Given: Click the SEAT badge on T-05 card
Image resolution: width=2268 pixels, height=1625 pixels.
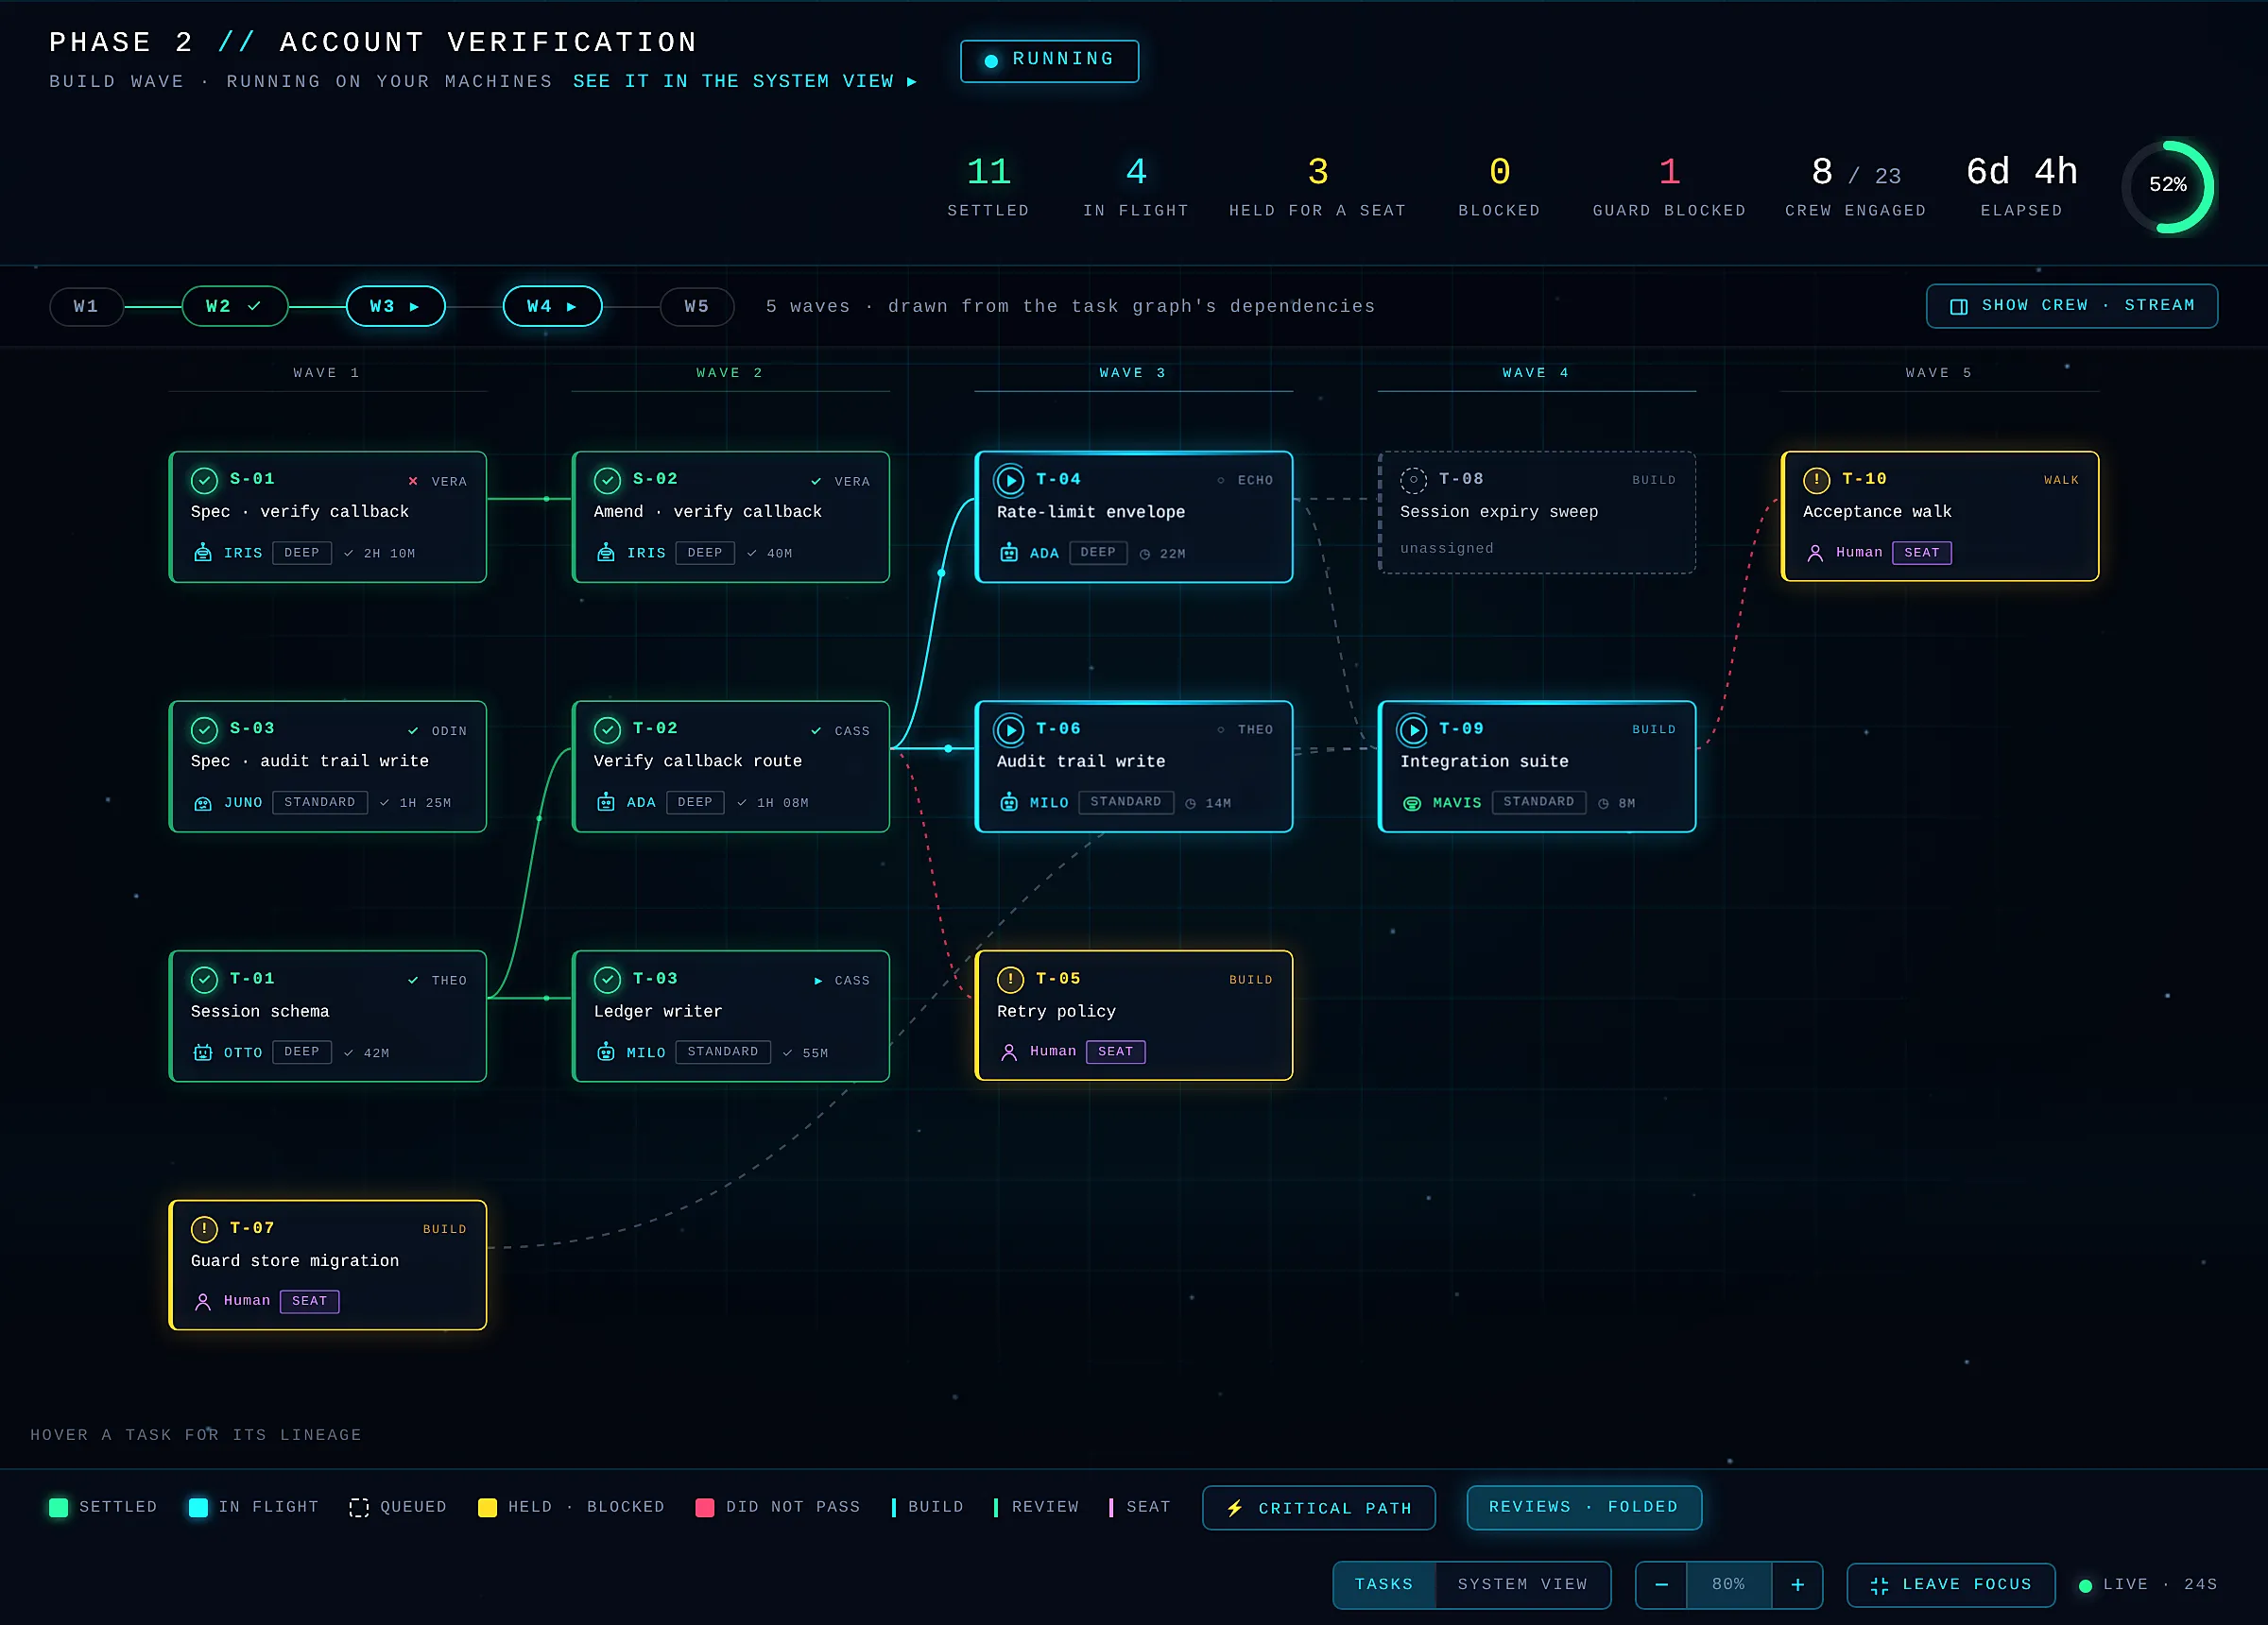Looking at the screenshot, I should pos(1115,1051).
